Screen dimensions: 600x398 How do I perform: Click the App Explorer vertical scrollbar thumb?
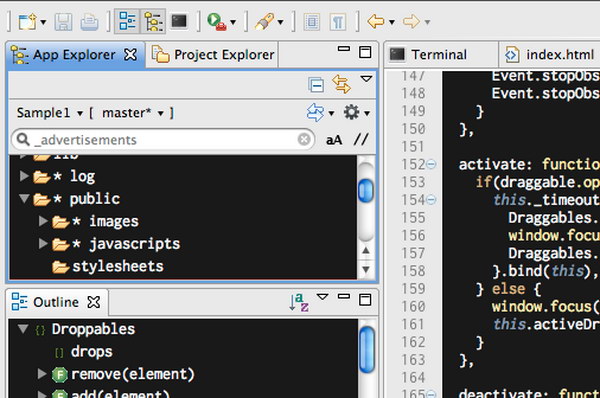click(x=366, y=190)
